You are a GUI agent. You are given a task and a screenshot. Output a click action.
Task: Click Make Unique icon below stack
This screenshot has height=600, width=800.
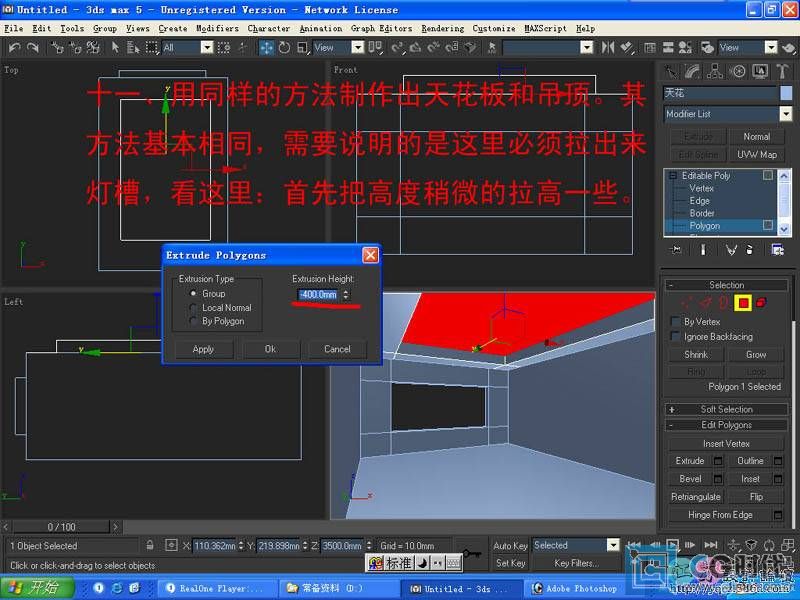tap(731, 249)
